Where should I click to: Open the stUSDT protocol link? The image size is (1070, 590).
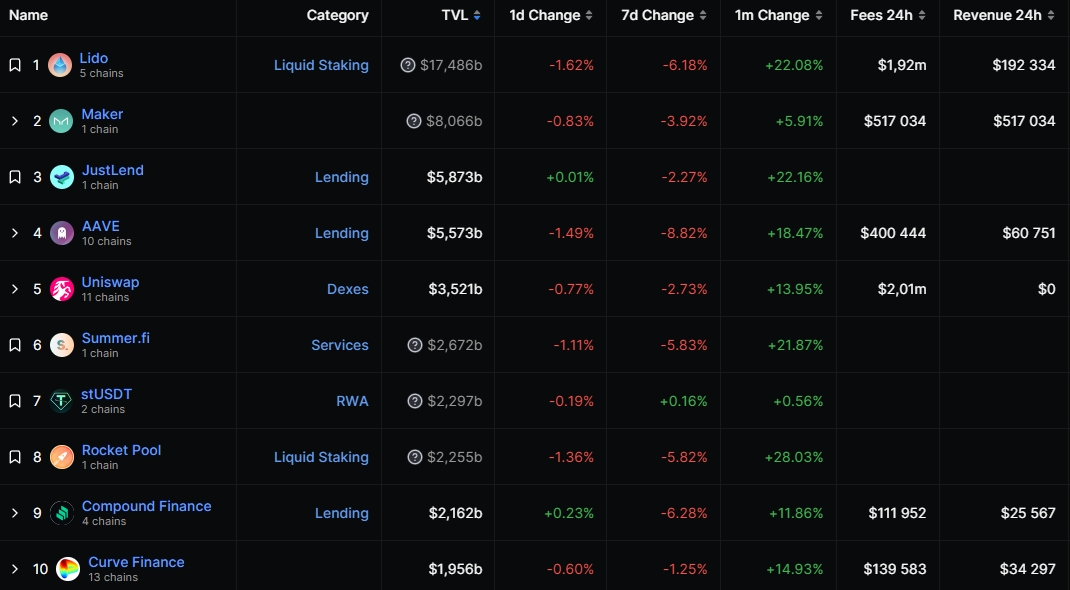(106, 394)
